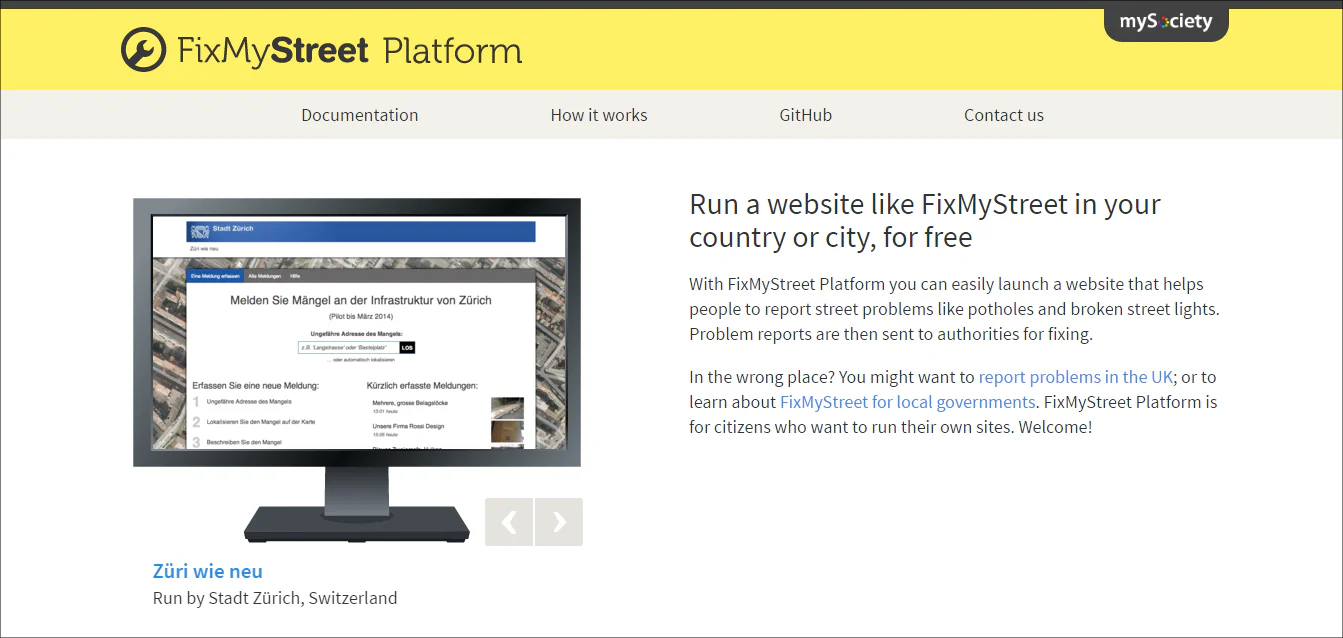Show previous slide with left arrow
This screenshot has height=638, width=1343.
(509, 522)
